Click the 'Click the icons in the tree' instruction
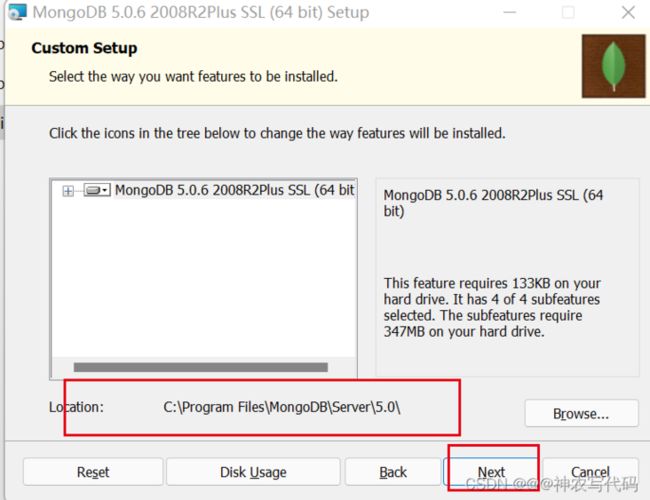650x500 pixels. tap(277, 133)
